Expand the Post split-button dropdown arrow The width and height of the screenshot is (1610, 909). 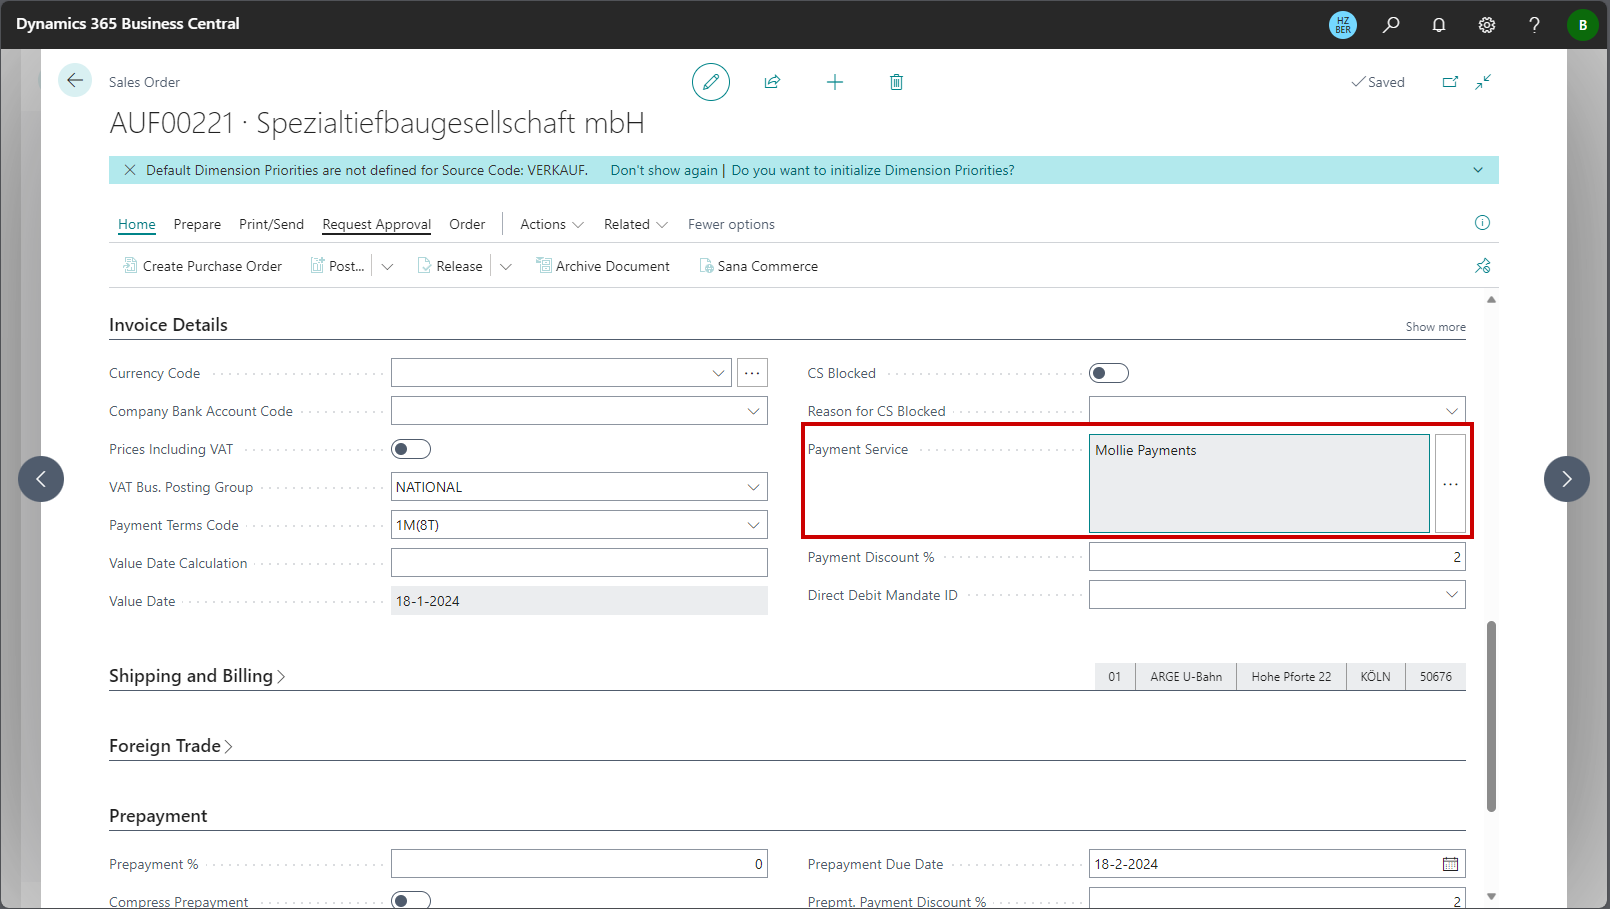pos(387,266)
